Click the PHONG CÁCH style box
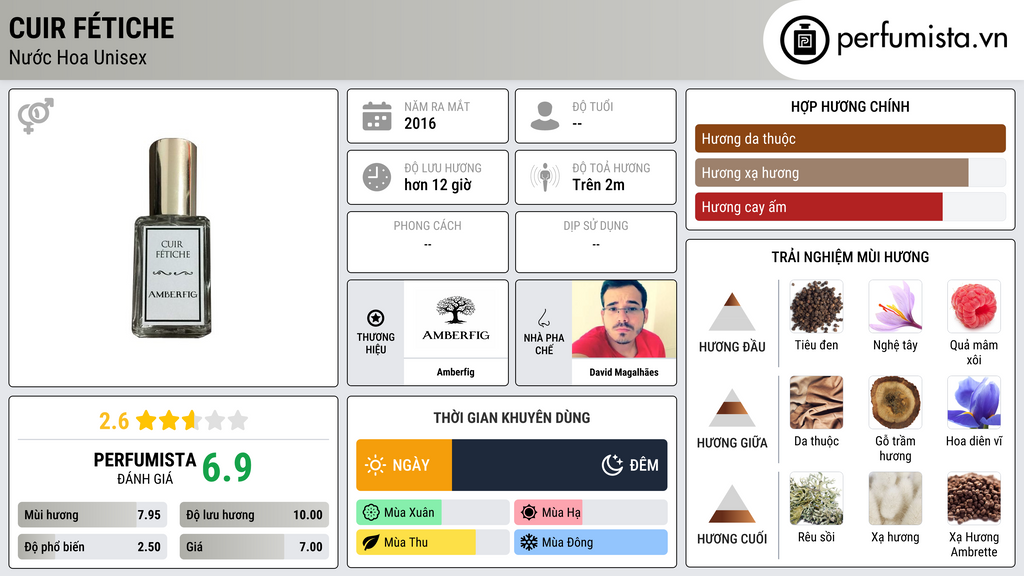Viewport: 1024px width, 576px height. point(428,242)
